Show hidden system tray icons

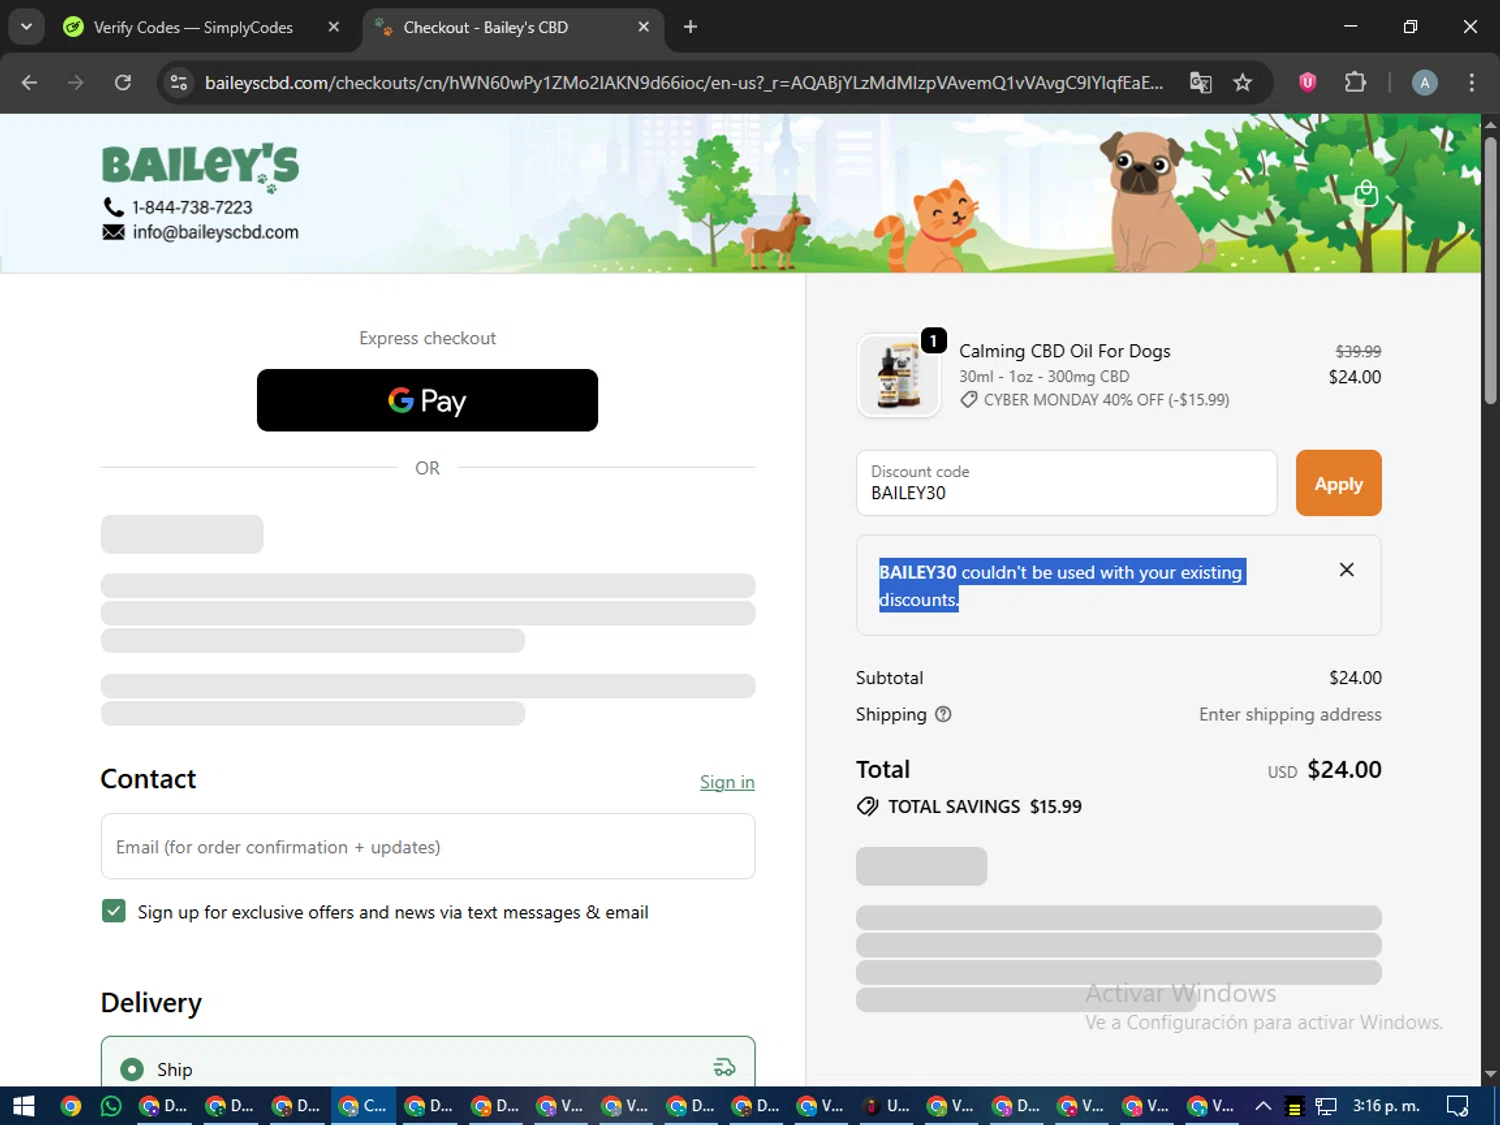click(x=1263, y=1105)
